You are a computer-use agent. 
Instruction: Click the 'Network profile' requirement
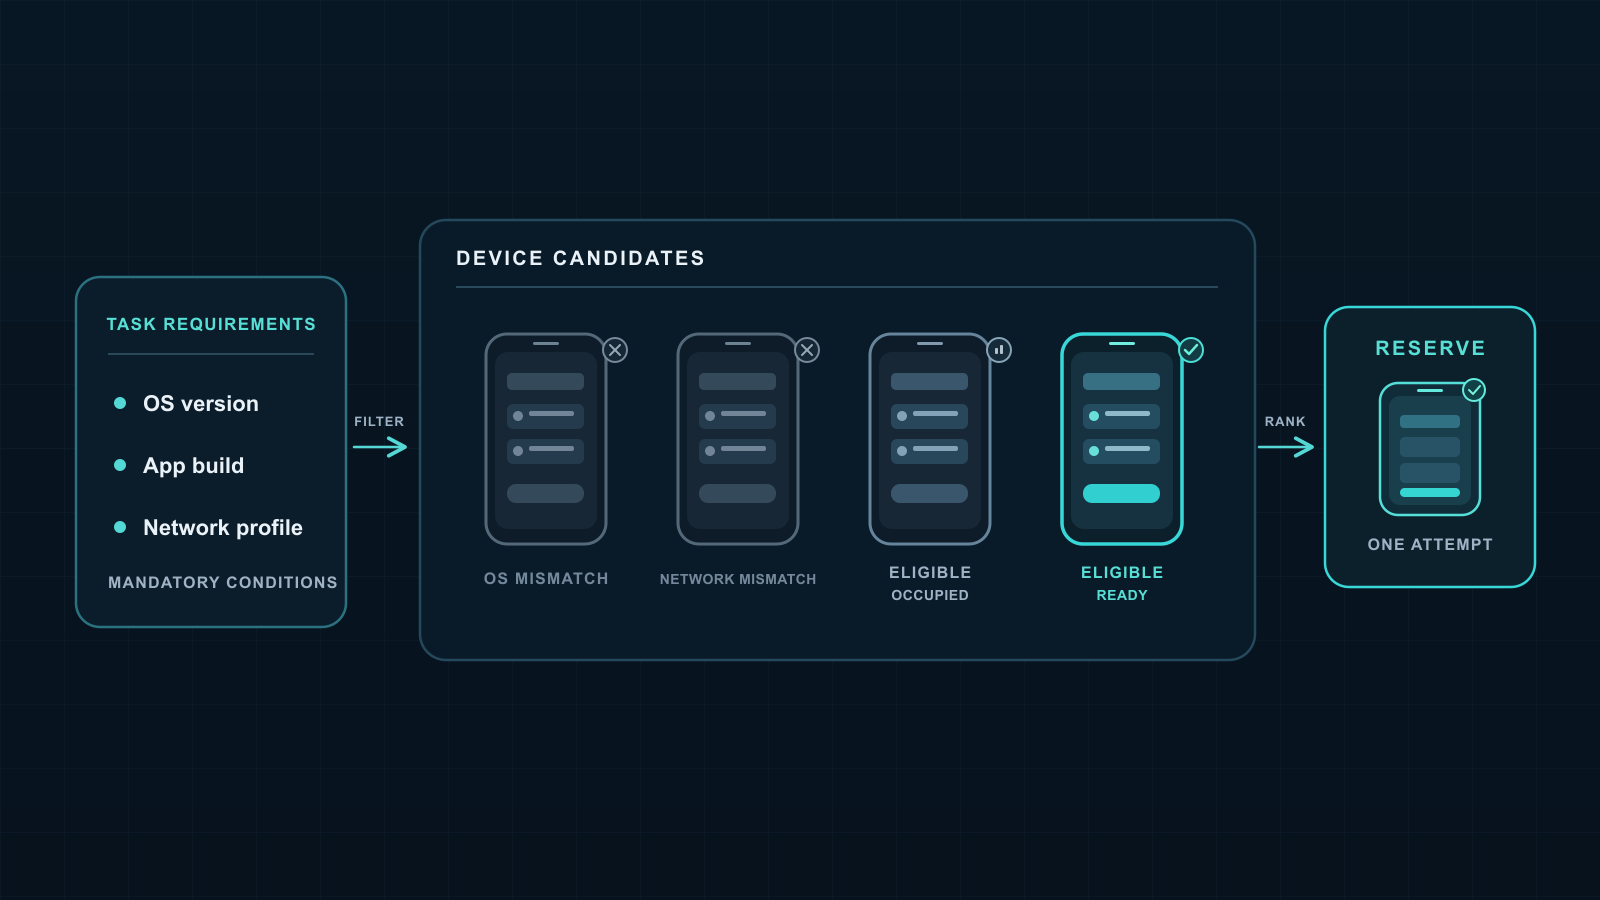[223, 528]
